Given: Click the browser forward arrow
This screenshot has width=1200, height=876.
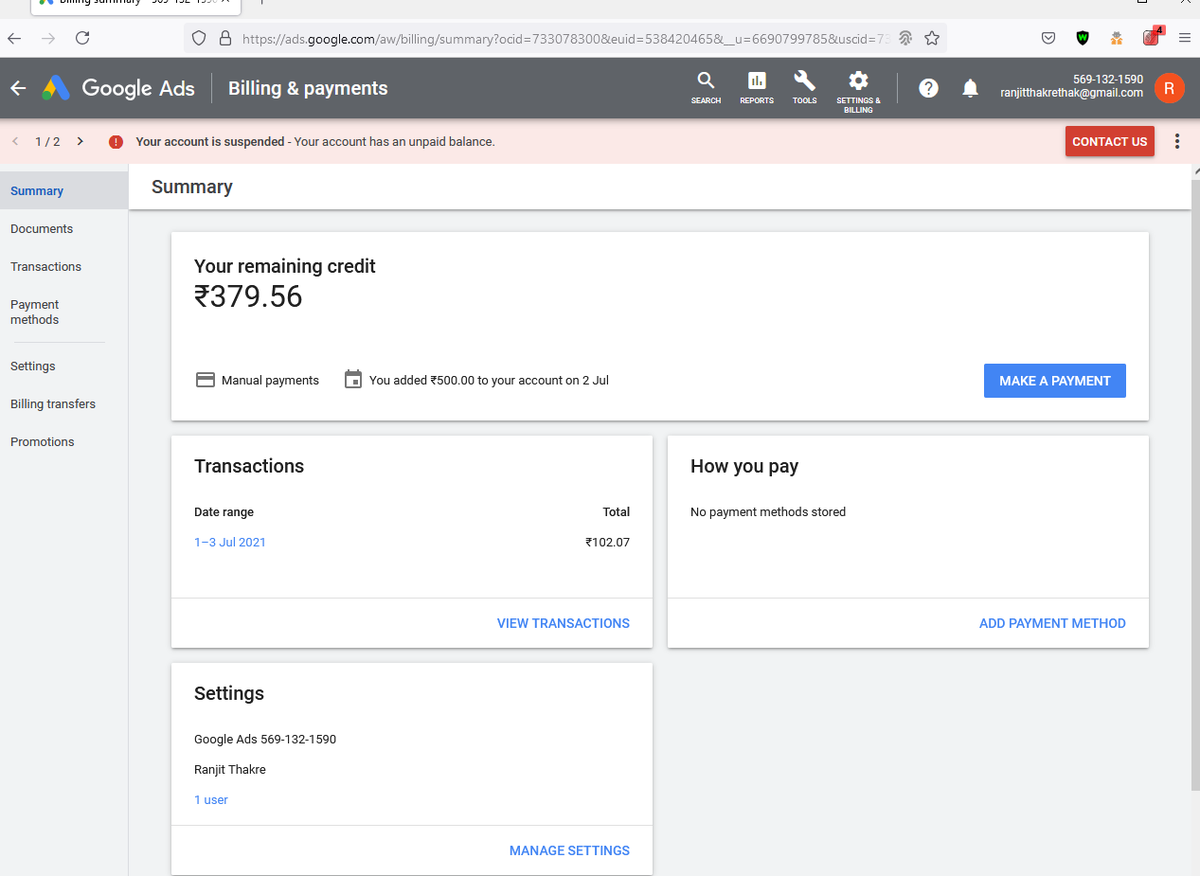Looking at the screenshot, I should (x=48, y=38).
